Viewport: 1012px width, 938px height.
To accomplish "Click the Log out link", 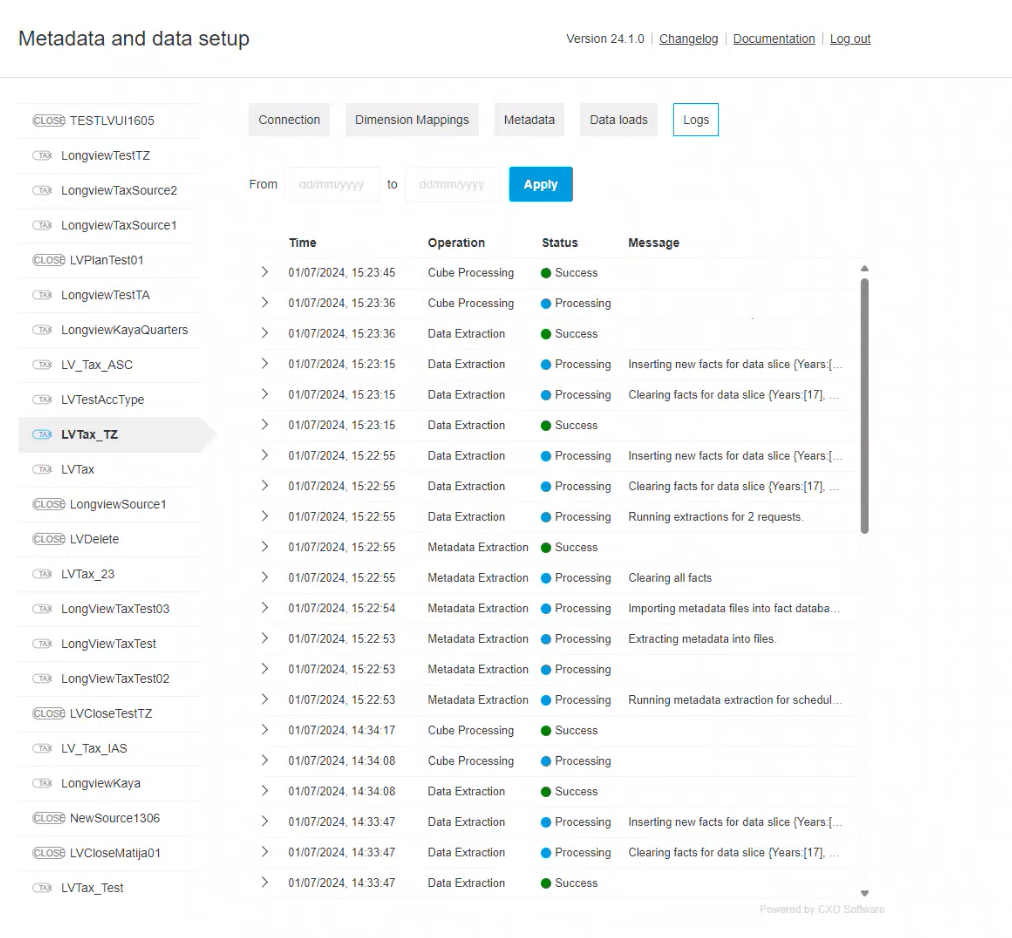I will (850, 39).
